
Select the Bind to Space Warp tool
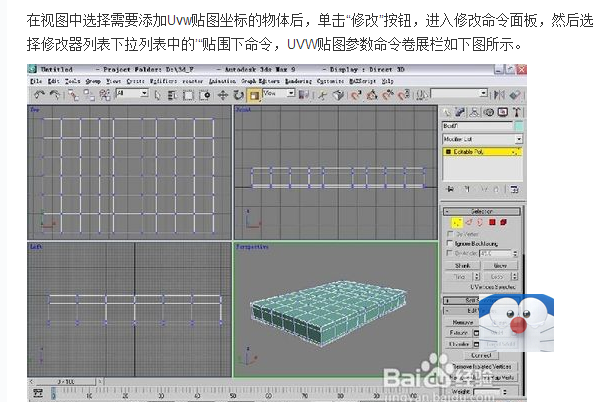point(104,95)
